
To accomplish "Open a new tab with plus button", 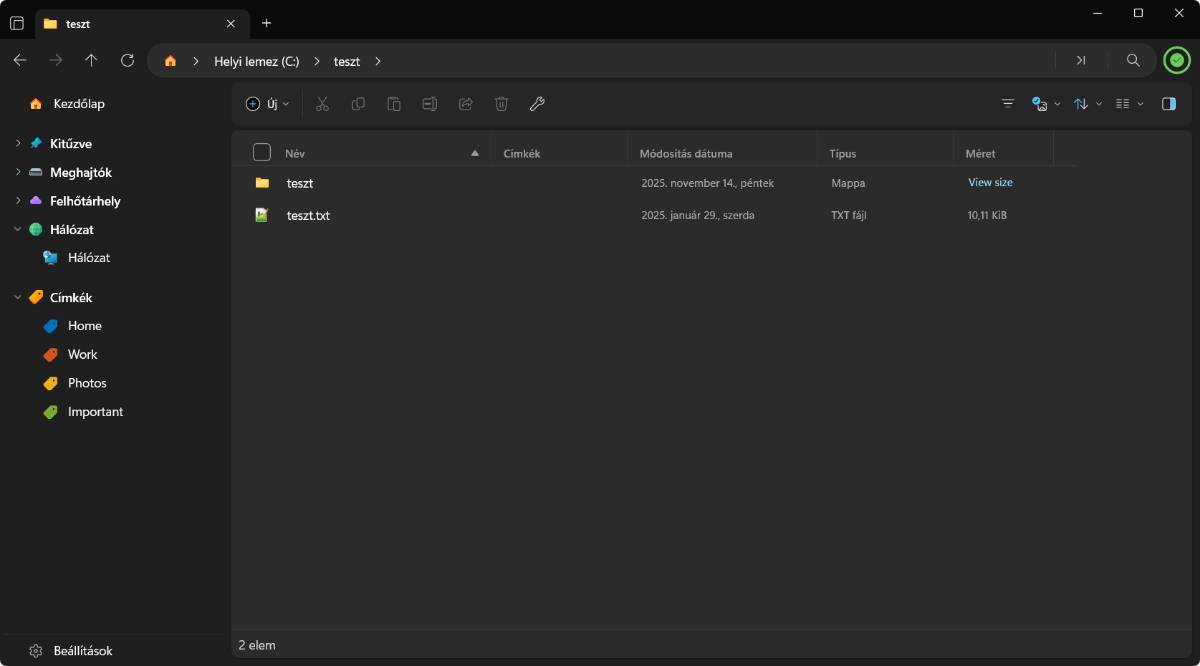I will pos(266,23).
